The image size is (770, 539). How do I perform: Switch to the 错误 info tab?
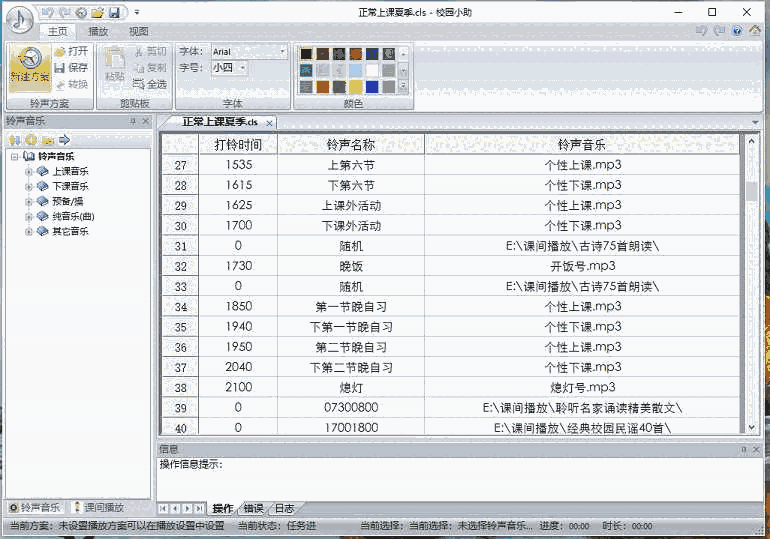click(253, 509)
